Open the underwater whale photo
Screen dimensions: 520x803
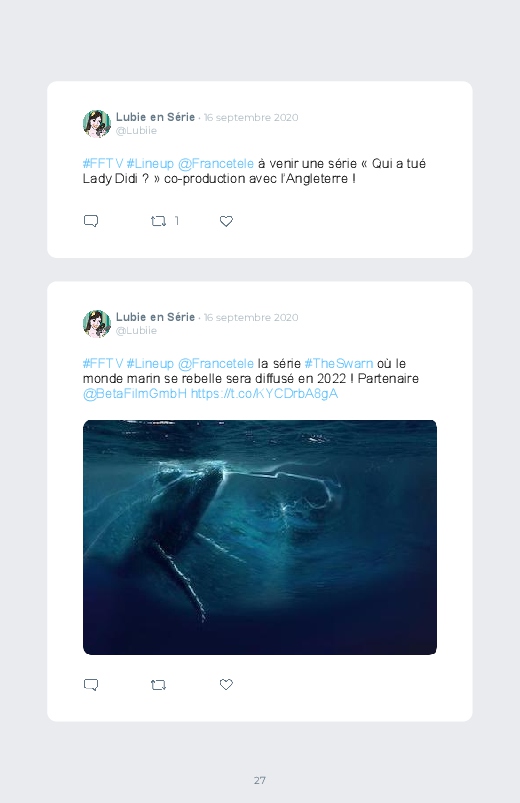260,537
